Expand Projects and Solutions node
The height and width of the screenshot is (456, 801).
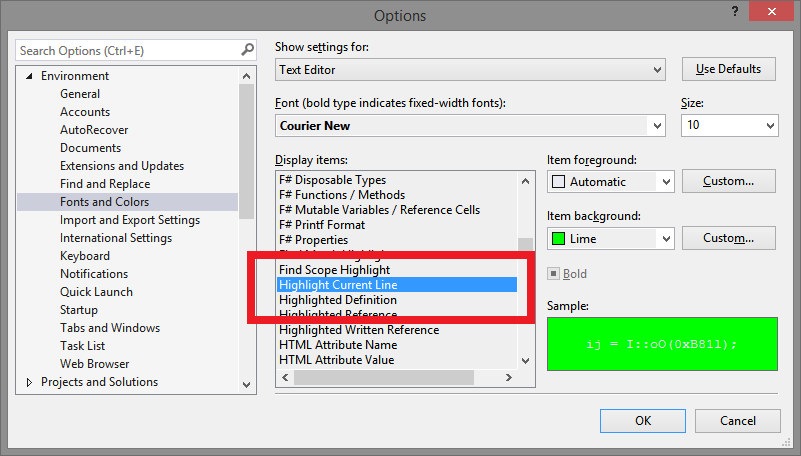pos(29,382)
